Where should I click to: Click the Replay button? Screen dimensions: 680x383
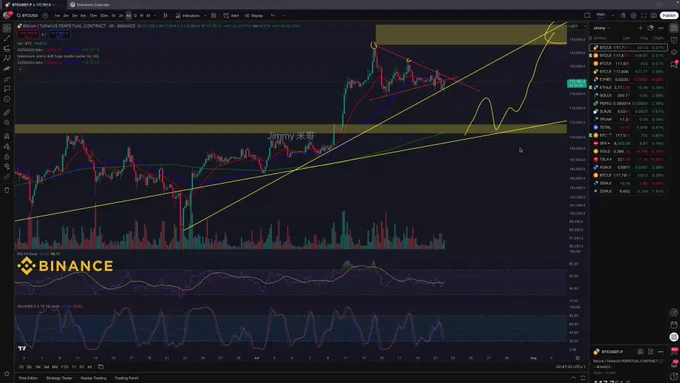coord(254,16)
